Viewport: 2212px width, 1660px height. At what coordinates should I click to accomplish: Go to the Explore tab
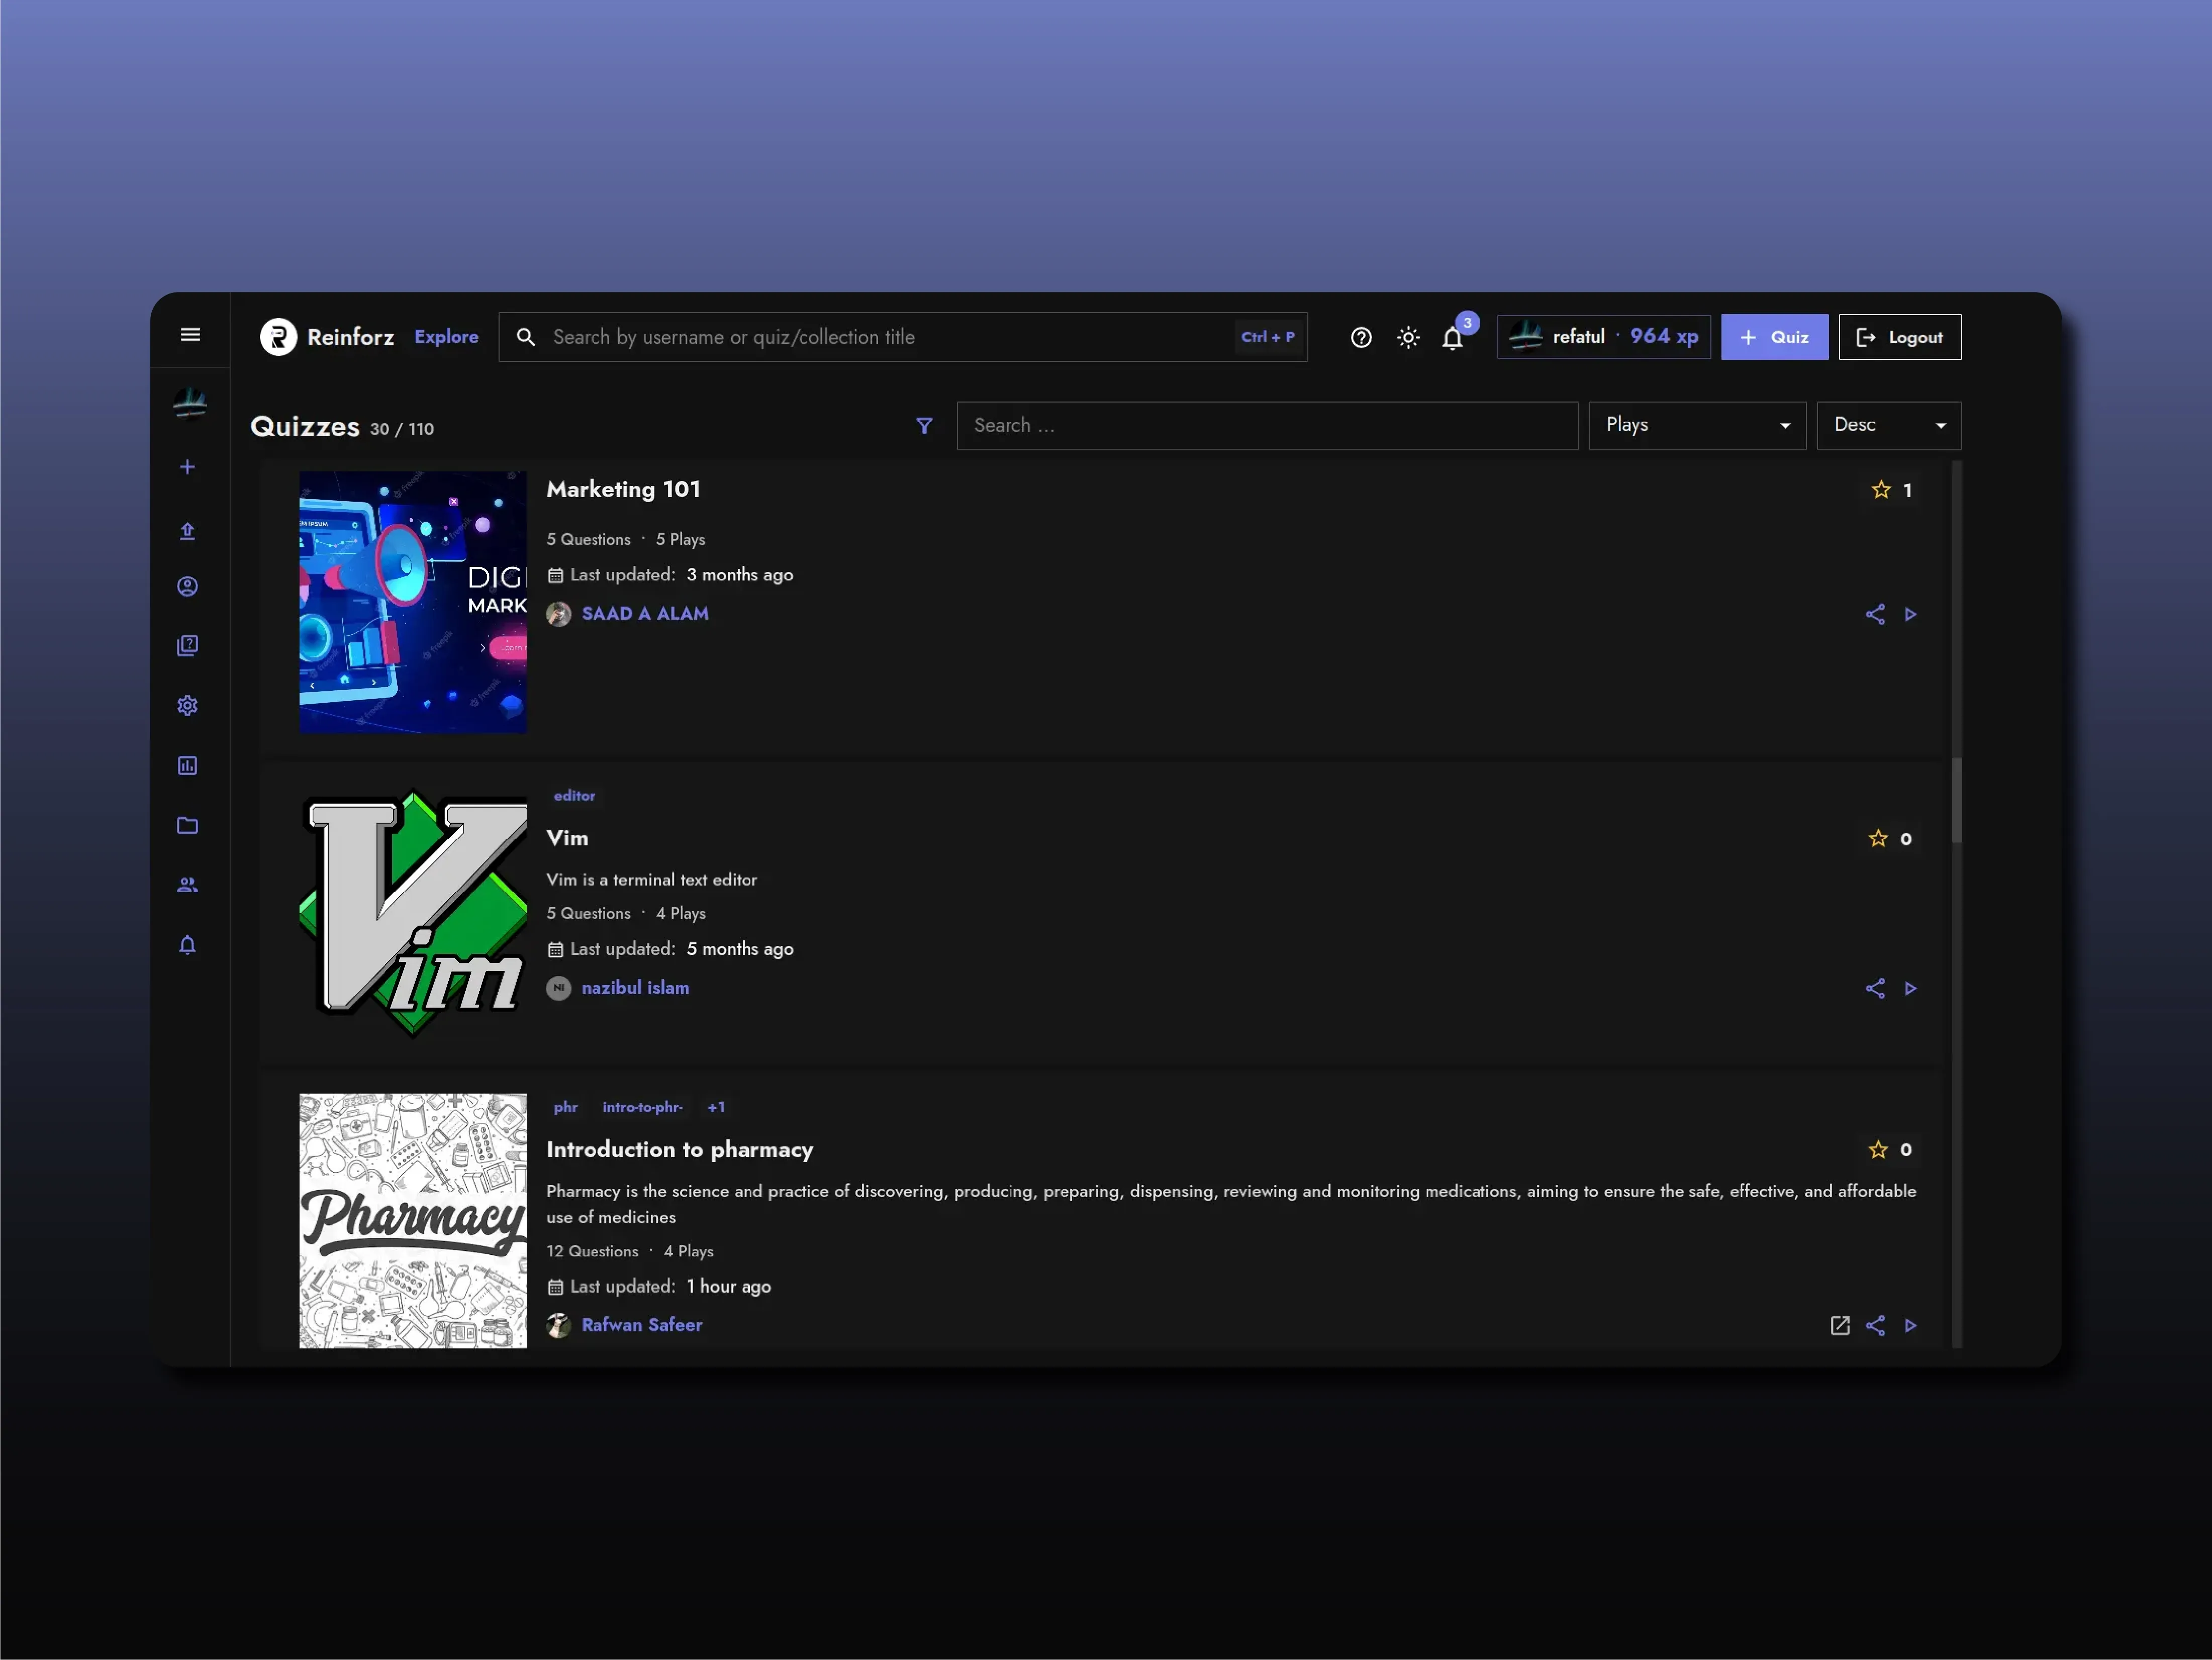(x=446, y=337)
